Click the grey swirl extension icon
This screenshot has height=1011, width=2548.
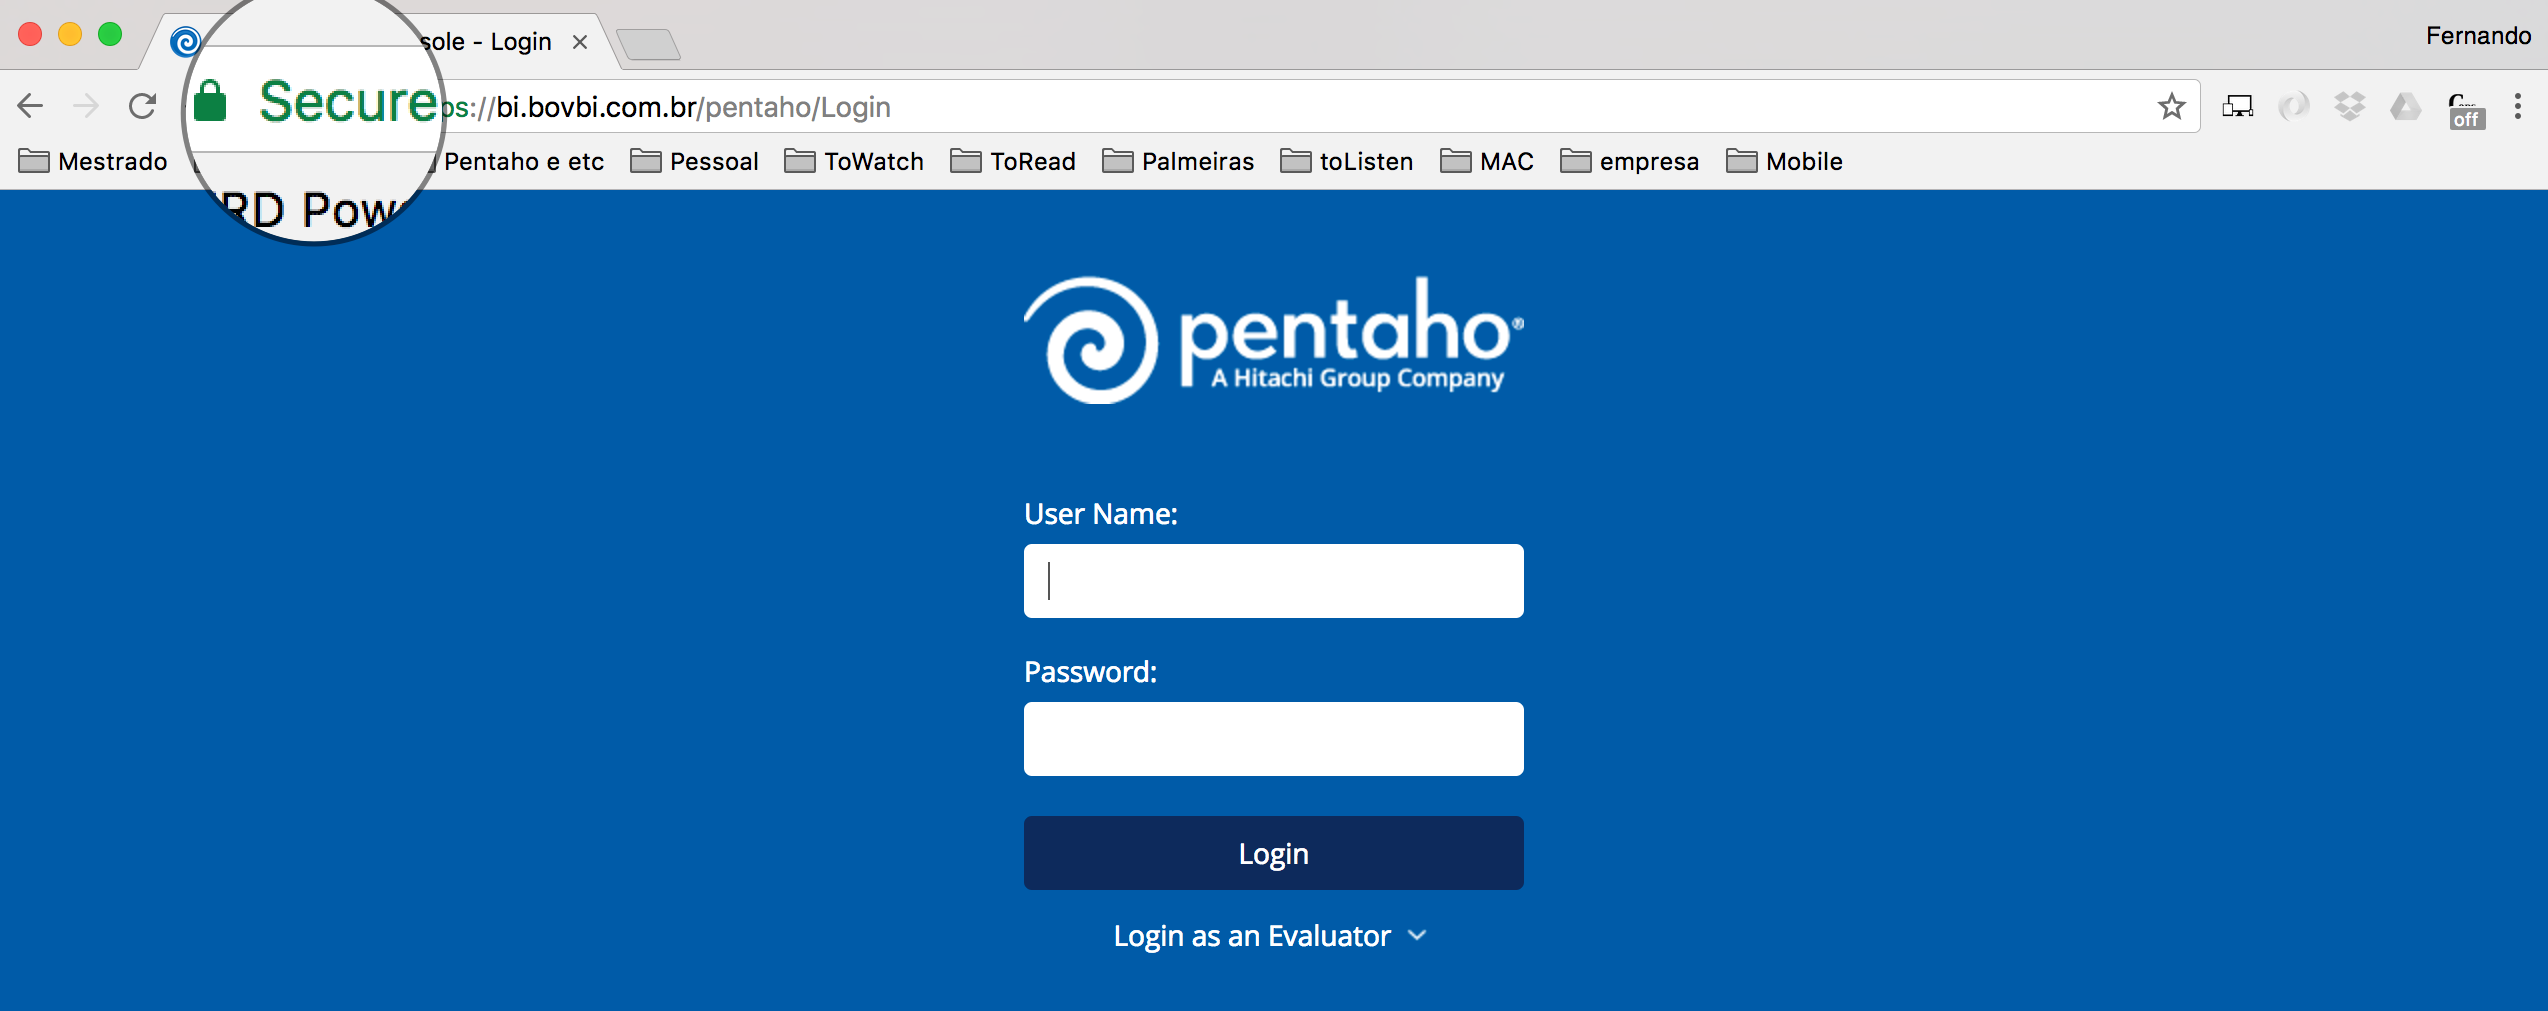(x=2294, y=106)
